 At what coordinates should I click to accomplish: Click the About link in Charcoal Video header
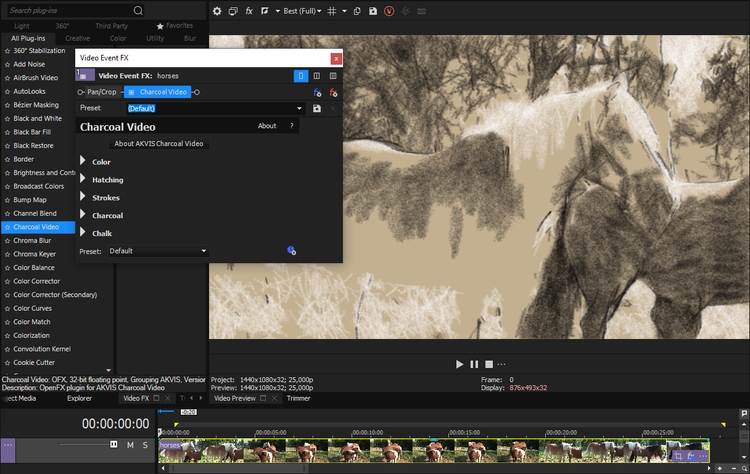(x=267, y=126)
